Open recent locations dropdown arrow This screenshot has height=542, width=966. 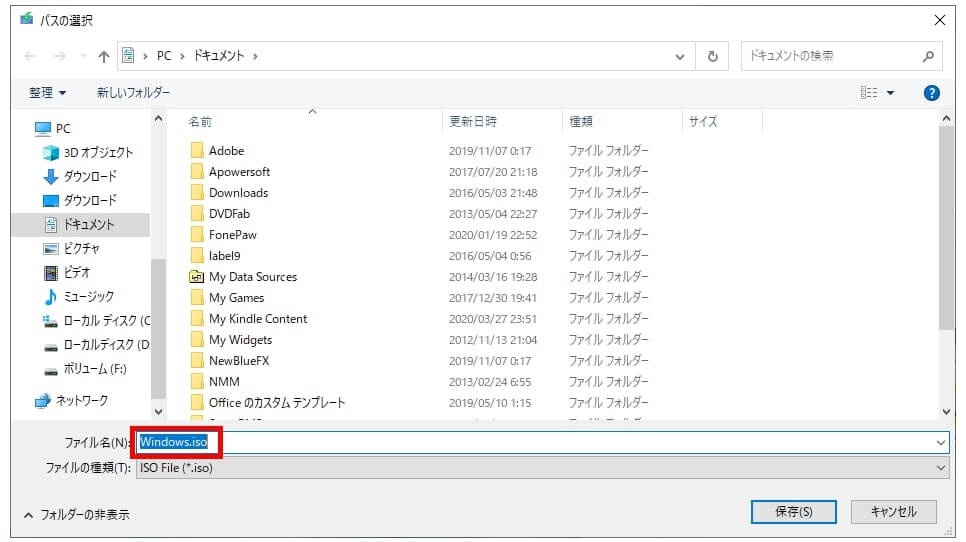(x=83, y=57)
